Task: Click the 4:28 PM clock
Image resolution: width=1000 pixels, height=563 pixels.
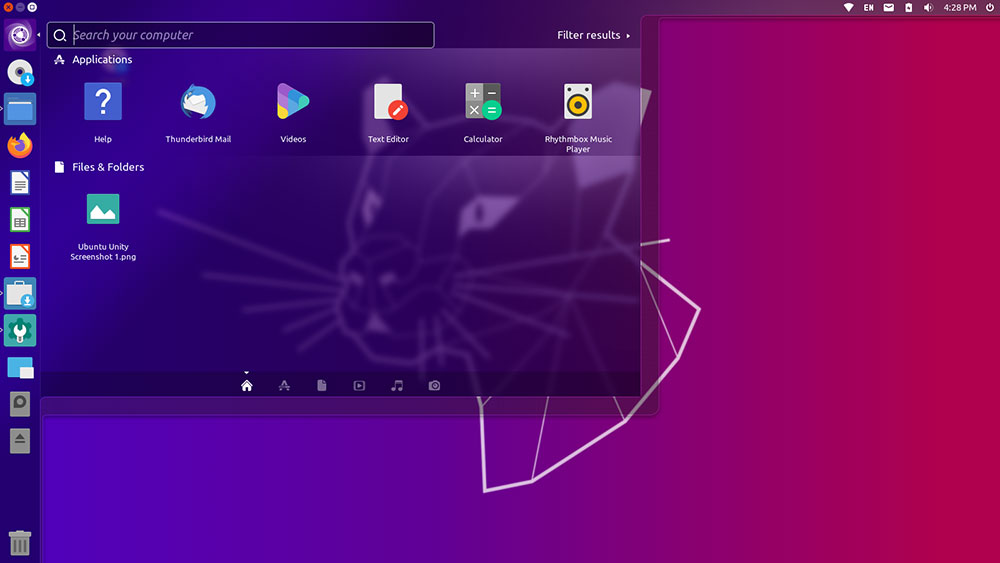Action: pyautogui.click(x=960, y=8)
